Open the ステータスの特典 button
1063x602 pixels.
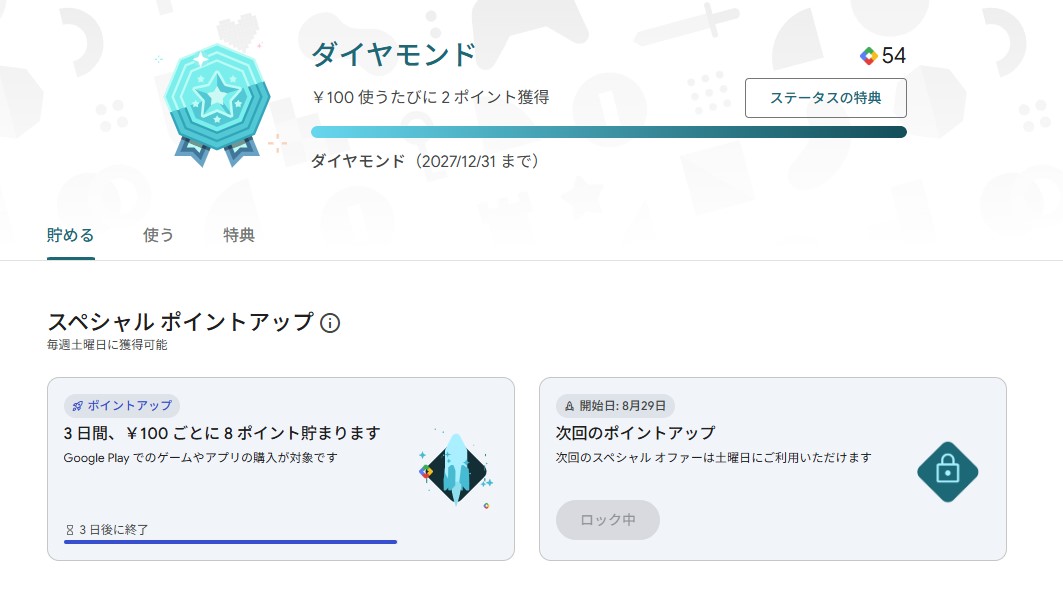coord(826,98)
